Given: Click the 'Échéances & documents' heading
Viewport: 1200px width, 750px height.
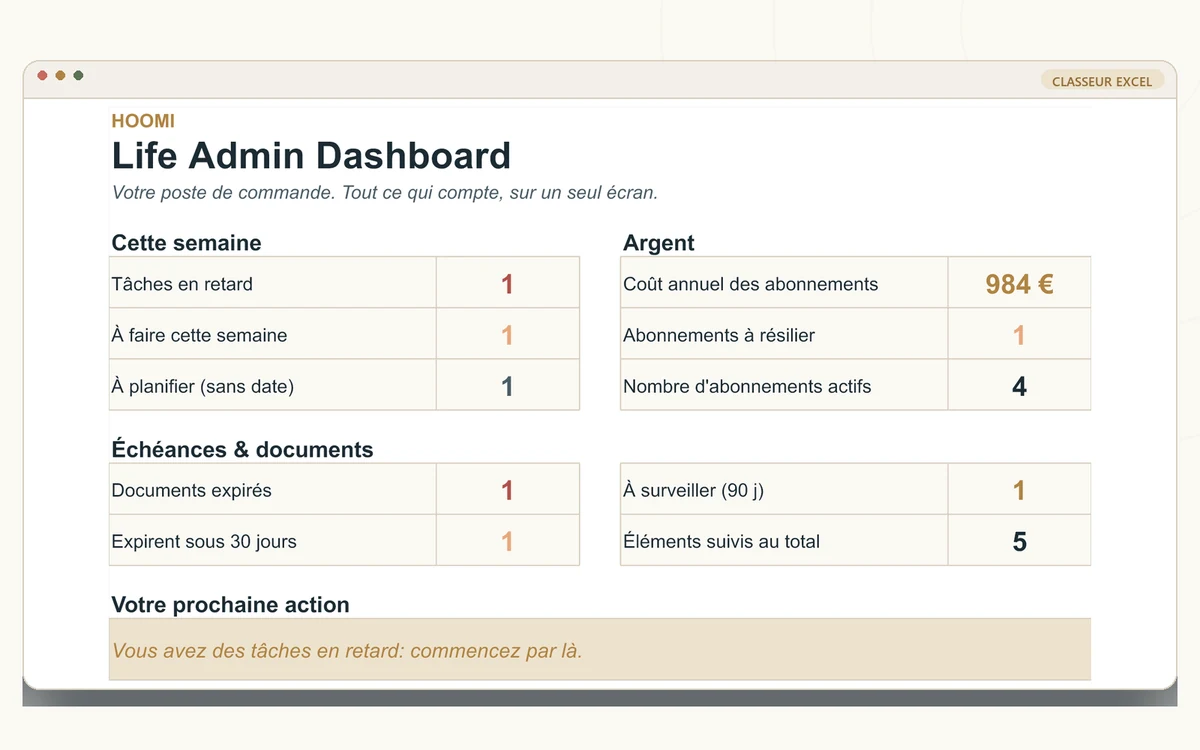Looking at the screenshot, I should [x=242, y=450].
